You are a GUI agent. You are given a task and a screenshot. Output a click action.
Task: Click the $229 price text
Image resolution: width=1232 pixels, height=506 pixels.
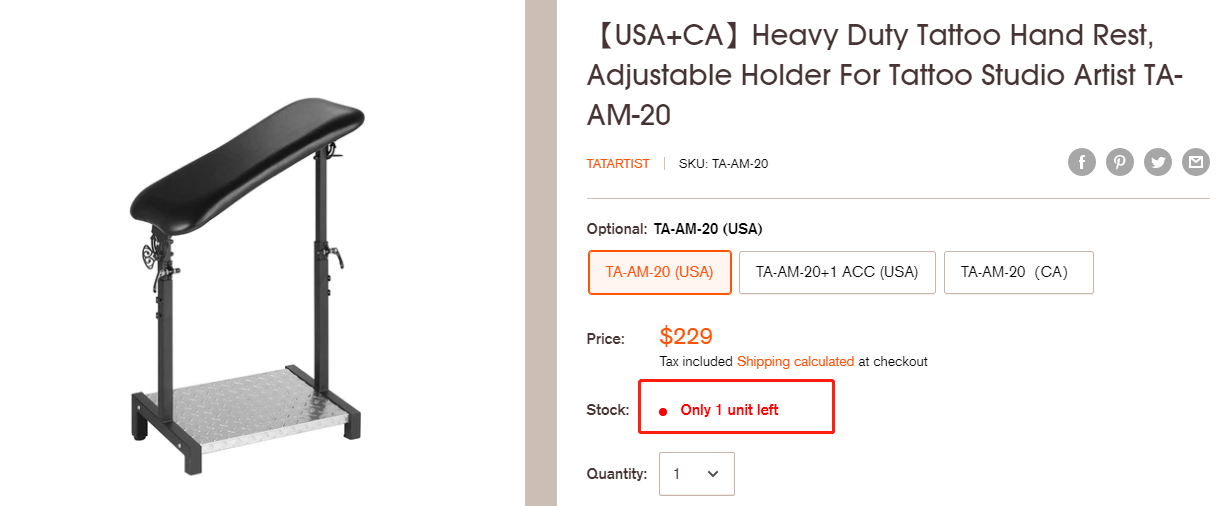coord(686,336)
